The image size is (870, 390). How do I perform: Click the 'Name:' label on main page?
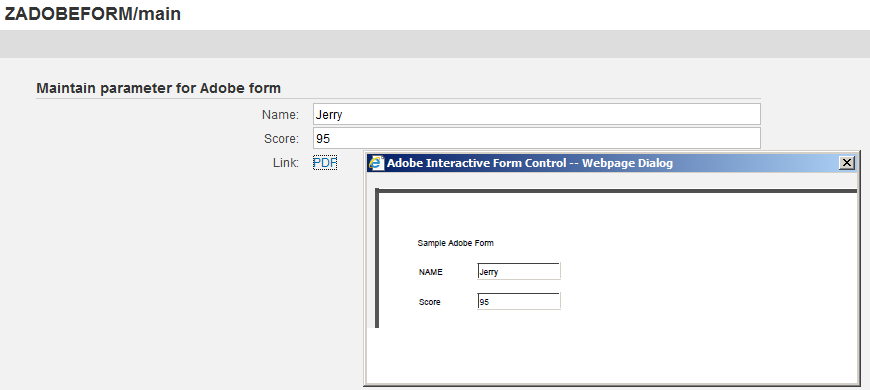280,115
